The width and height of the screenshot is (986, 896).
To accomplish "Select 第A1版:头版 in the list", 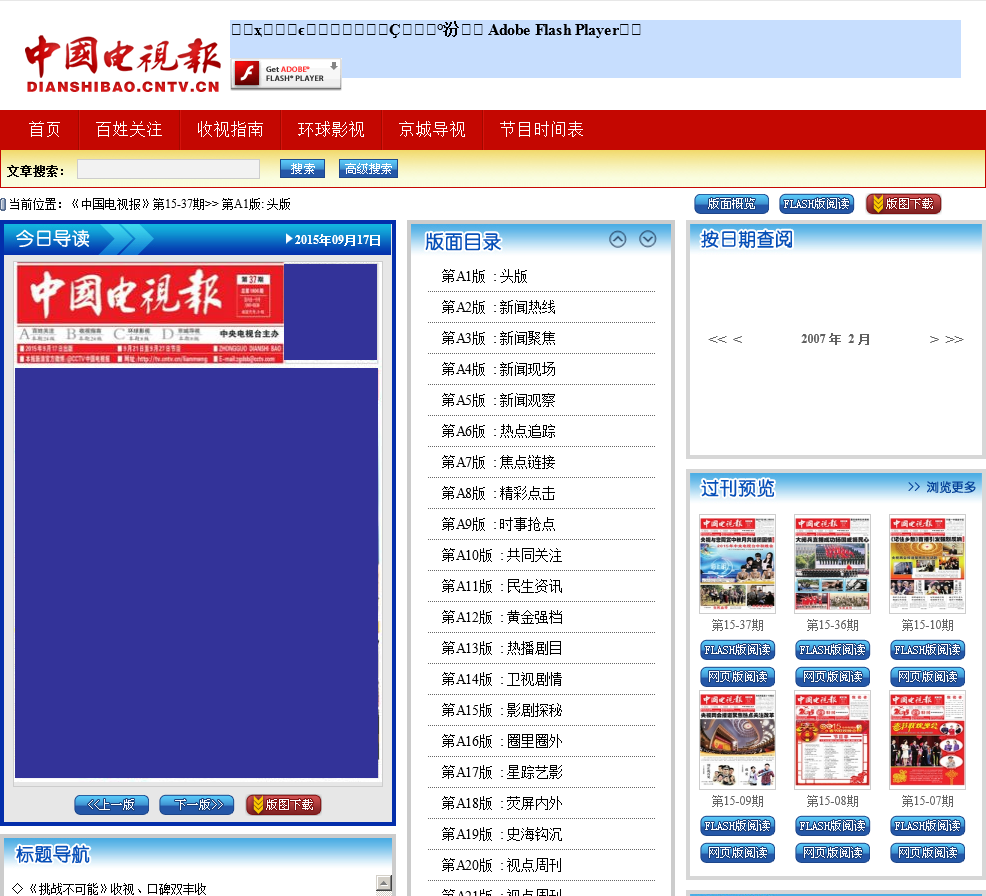I will [x=484, y=277].
